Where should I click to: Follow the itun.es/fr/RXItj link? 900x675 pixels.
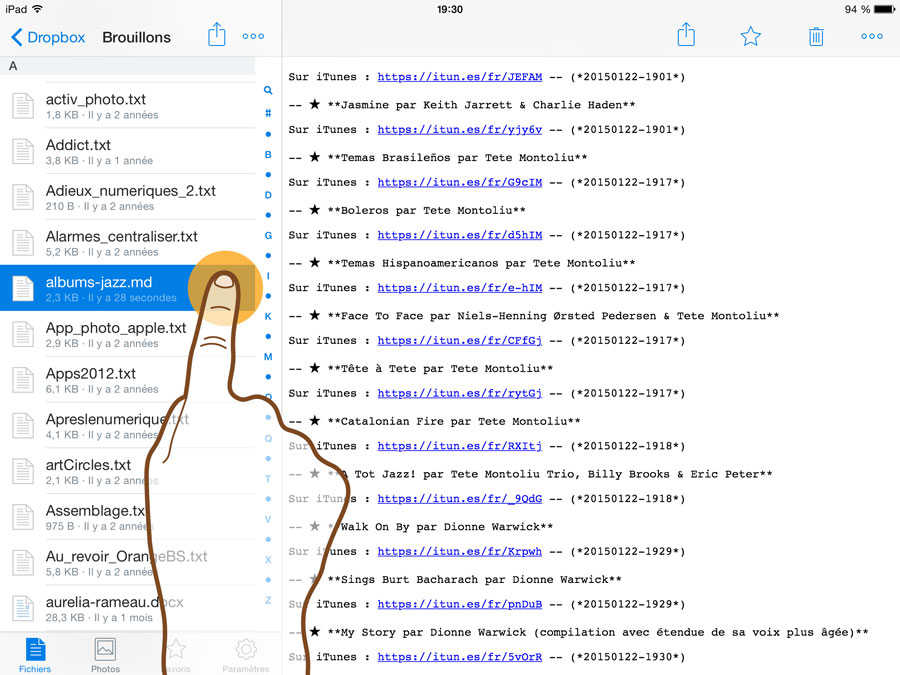[x=459, y=447]
